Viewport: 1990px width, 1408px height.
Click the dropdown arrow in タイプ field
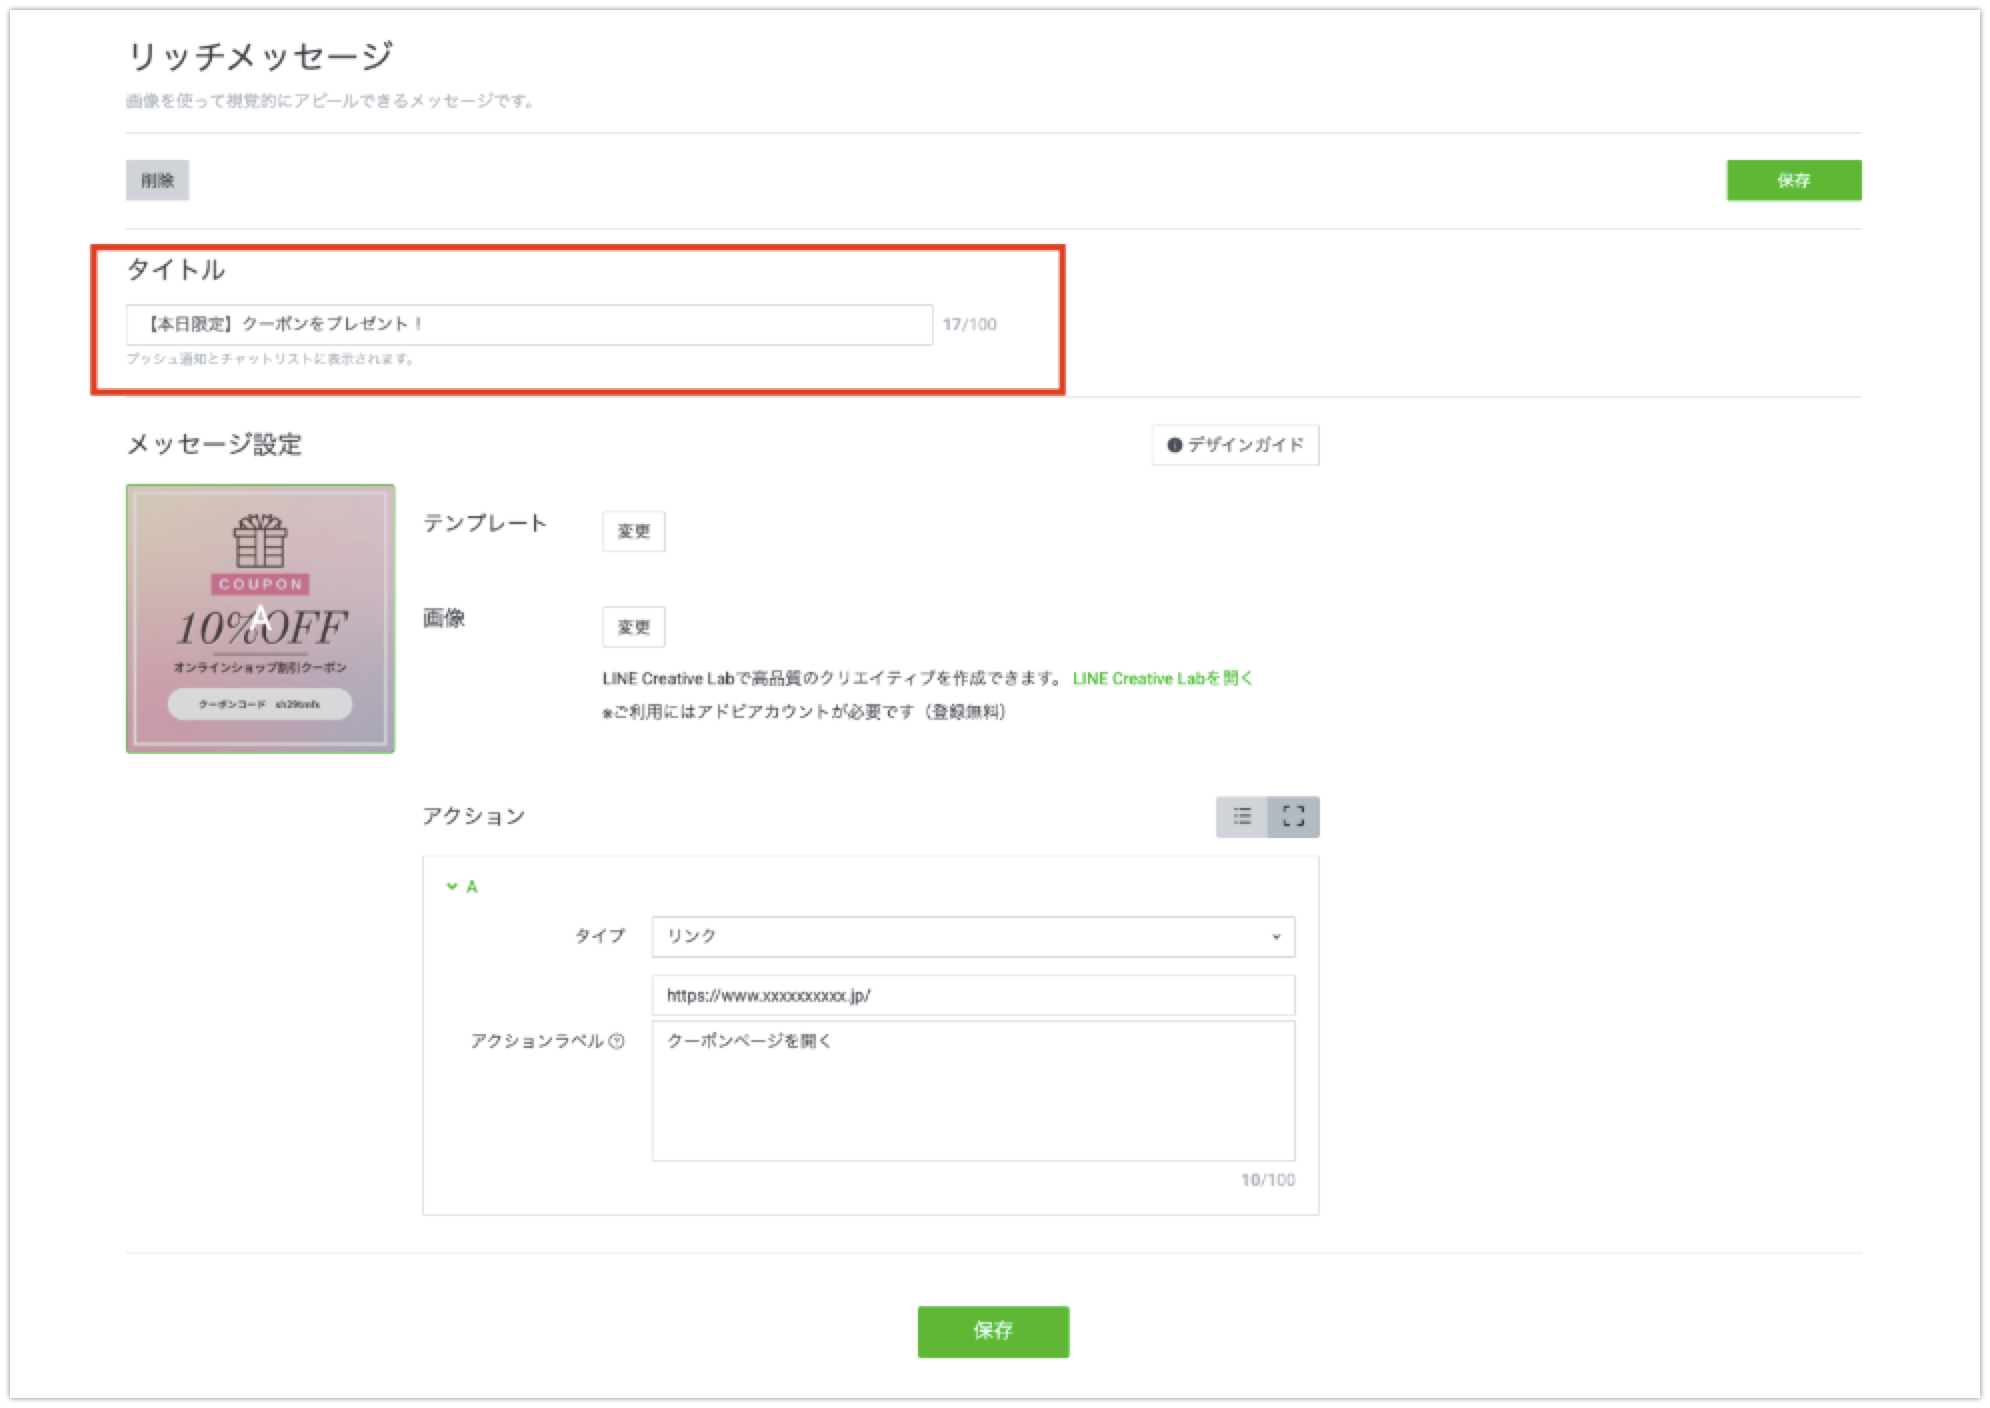click(1276, 937)
